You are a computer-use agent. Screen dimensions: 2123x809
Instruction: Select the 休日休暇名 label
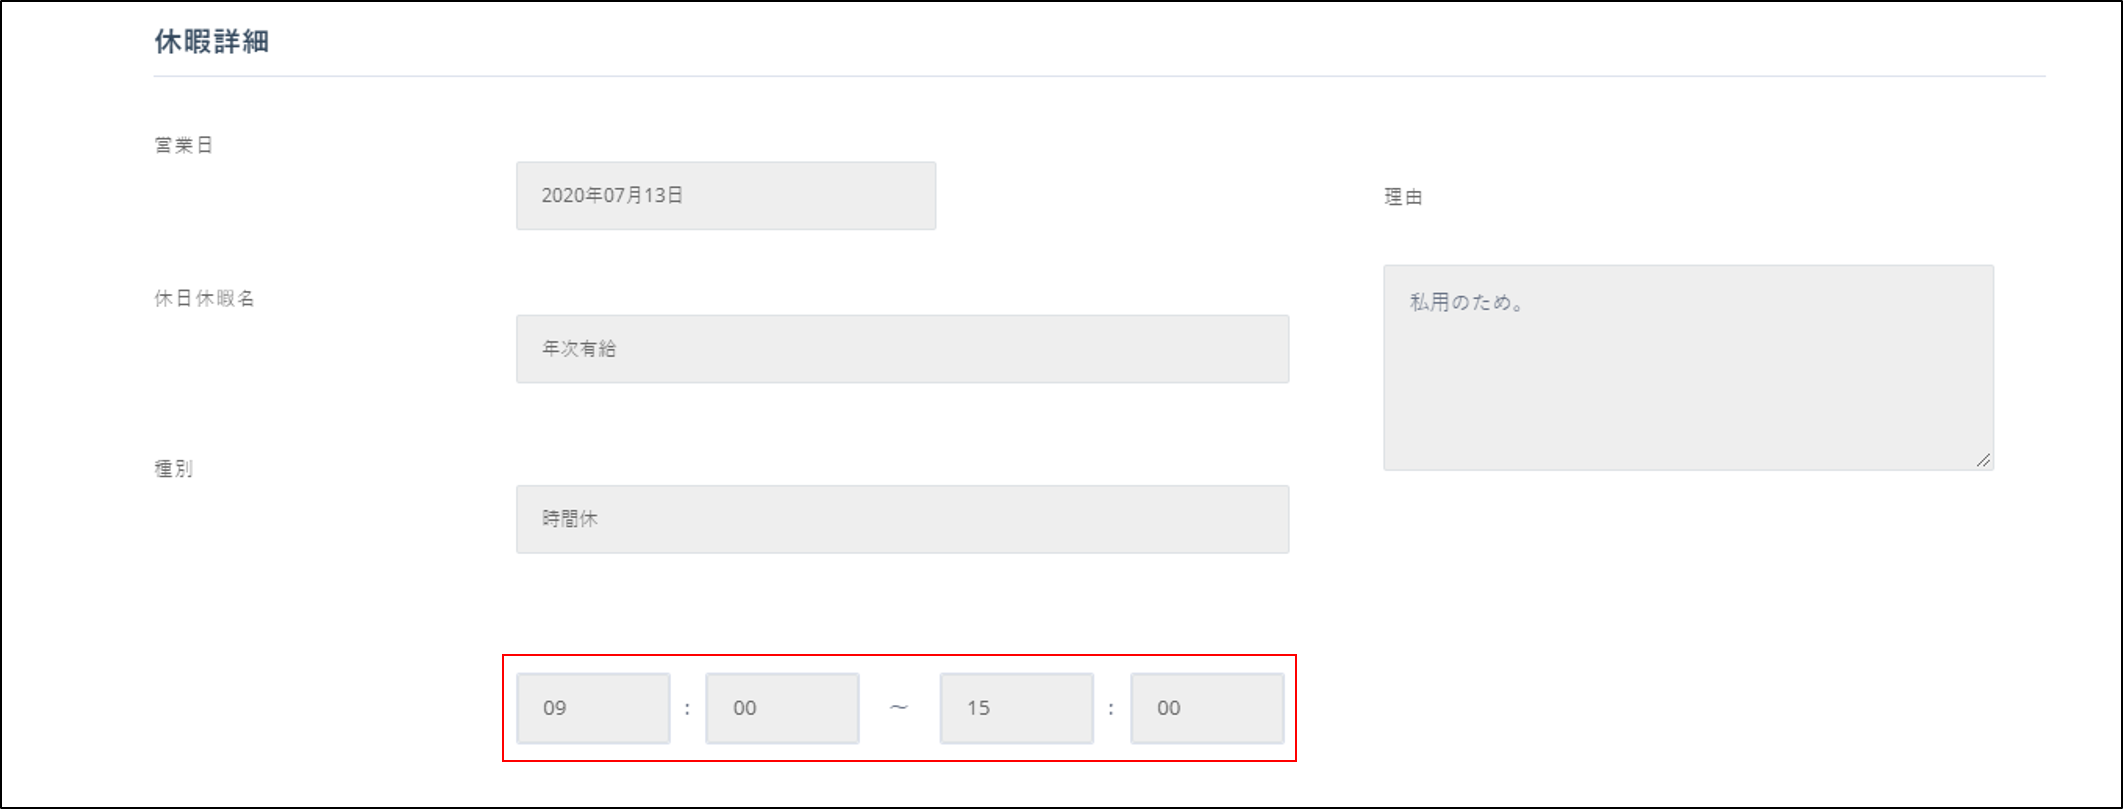point(204,298)
